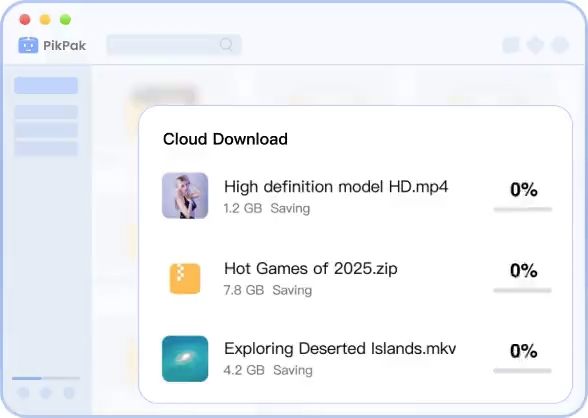
Task: Select Hot Games of 2025.zip file name
Action: click(x=311, y=268)
